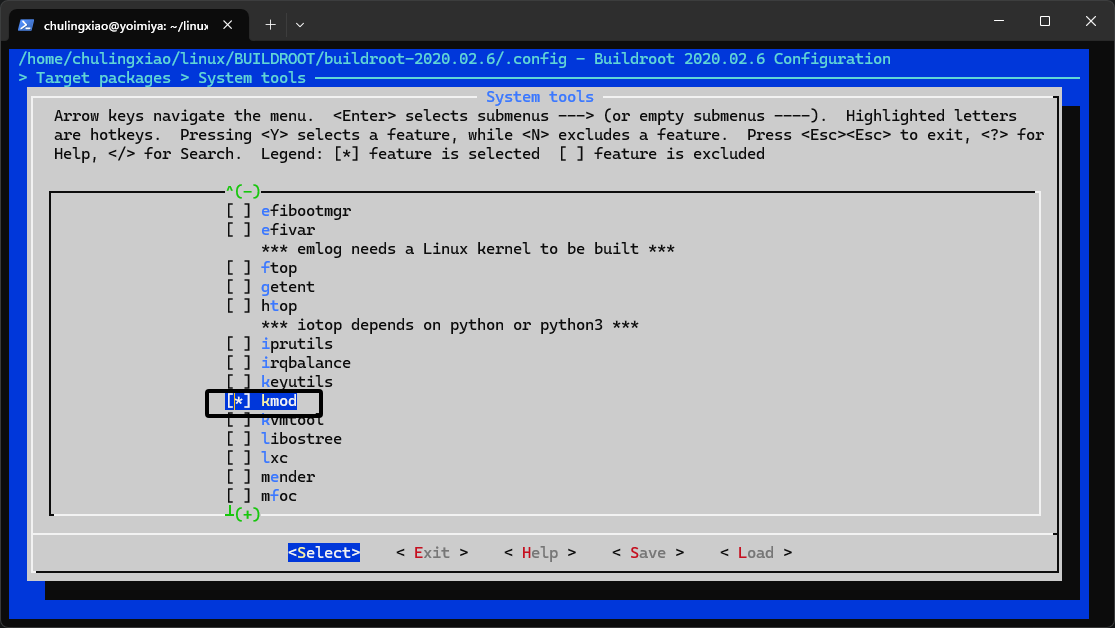Screen dimensions: 1115x628
Task: Select the iprutils entry label
Action: point(297,344)
